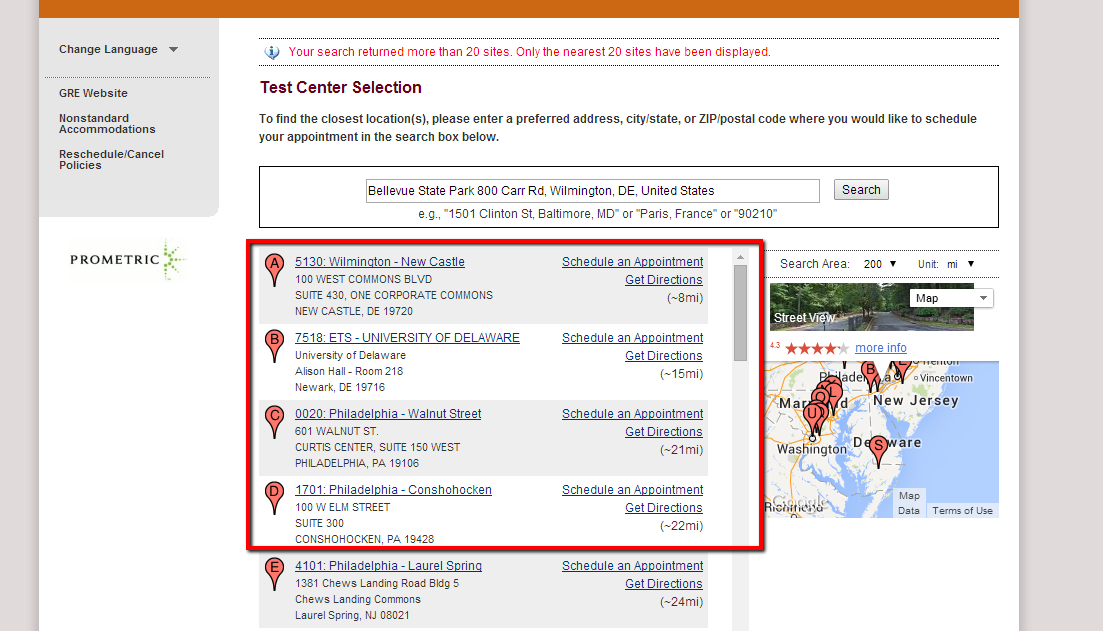
Task: Click the red D marker for Conshohocken
Action: (x=274, y=497)
